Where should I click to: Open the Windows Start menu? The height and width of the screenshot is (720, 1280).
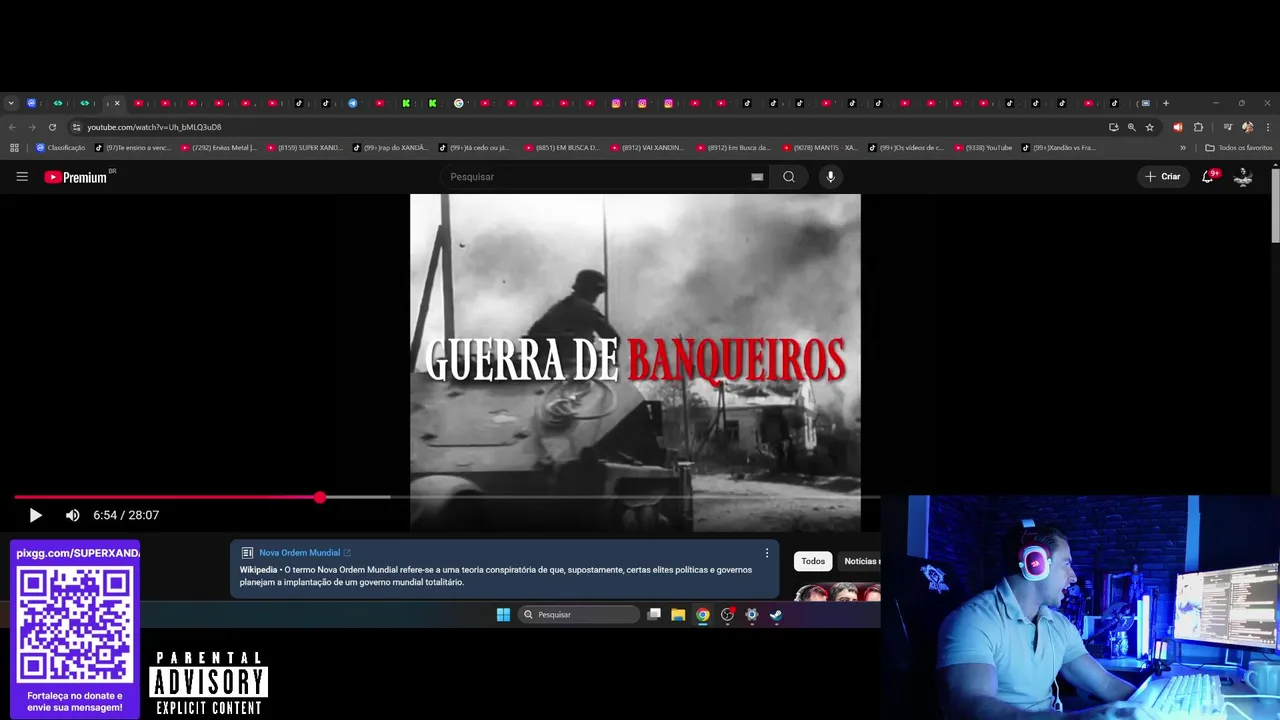tap(503, 615)
